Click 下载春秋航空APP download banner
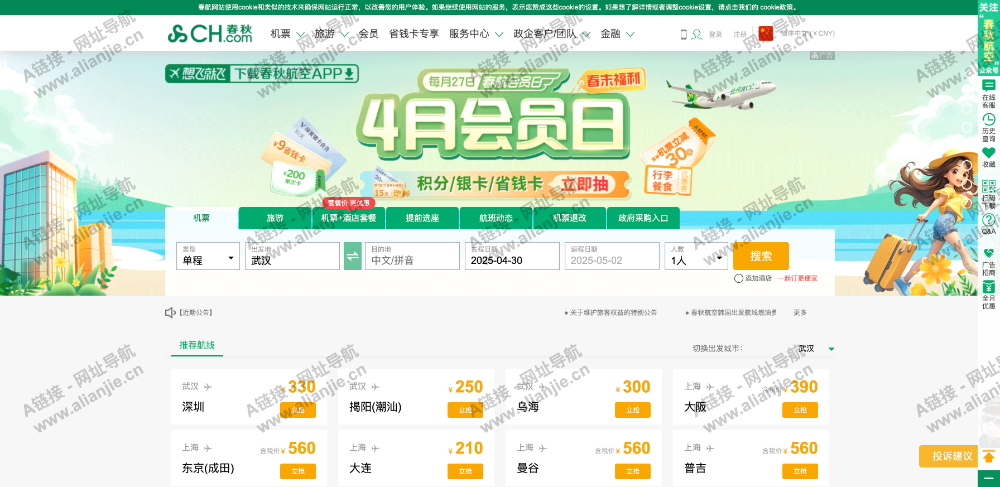The image size is (1000, 487). 261,74
